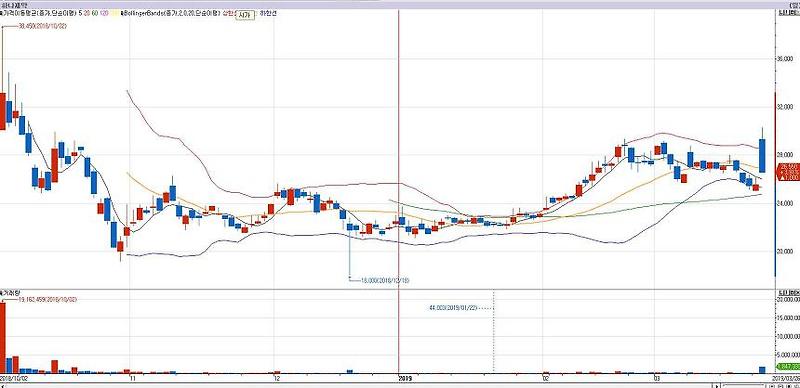The image size is (800, 388).
Task: Click the large blue last candlestick
Action: (762, 156)
